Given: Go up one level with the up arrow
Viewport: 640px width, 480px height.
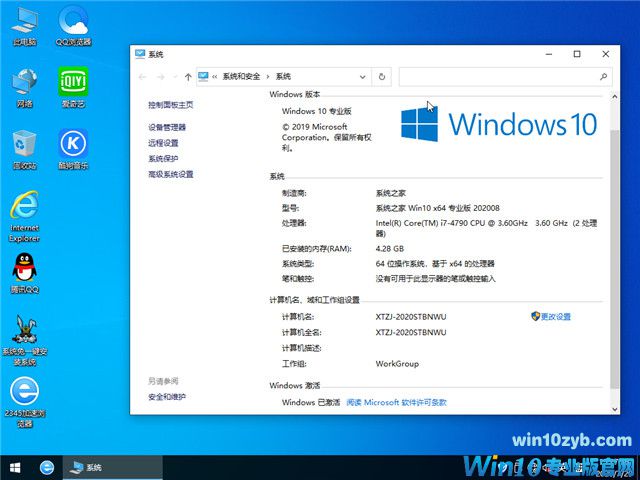Looking at the screenshot, I should (188, 77).
